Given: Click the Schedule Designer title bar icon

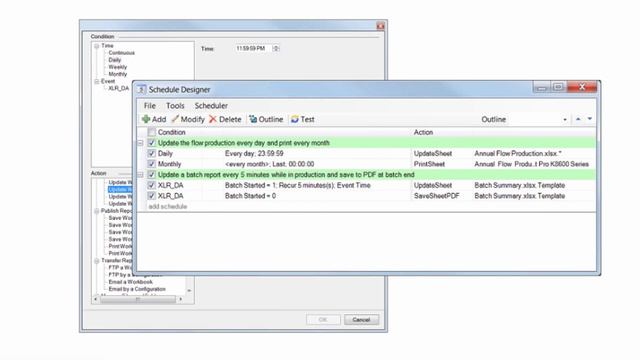Looking at the screenshot, I should coord(141,89).
